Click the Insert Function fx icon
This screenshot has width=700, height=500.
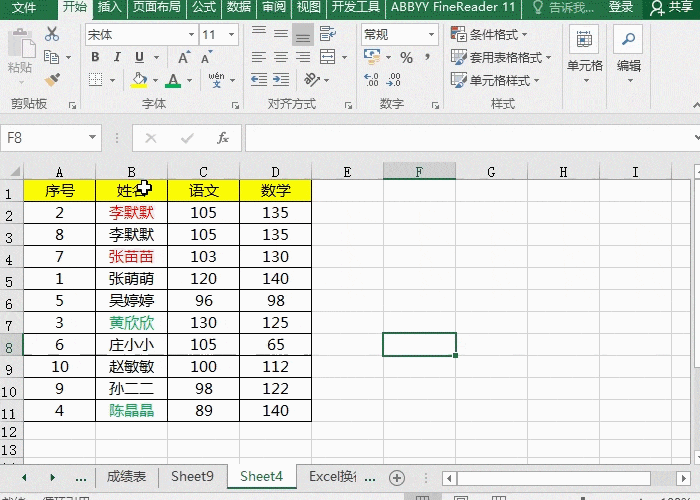tap(223, 138)
